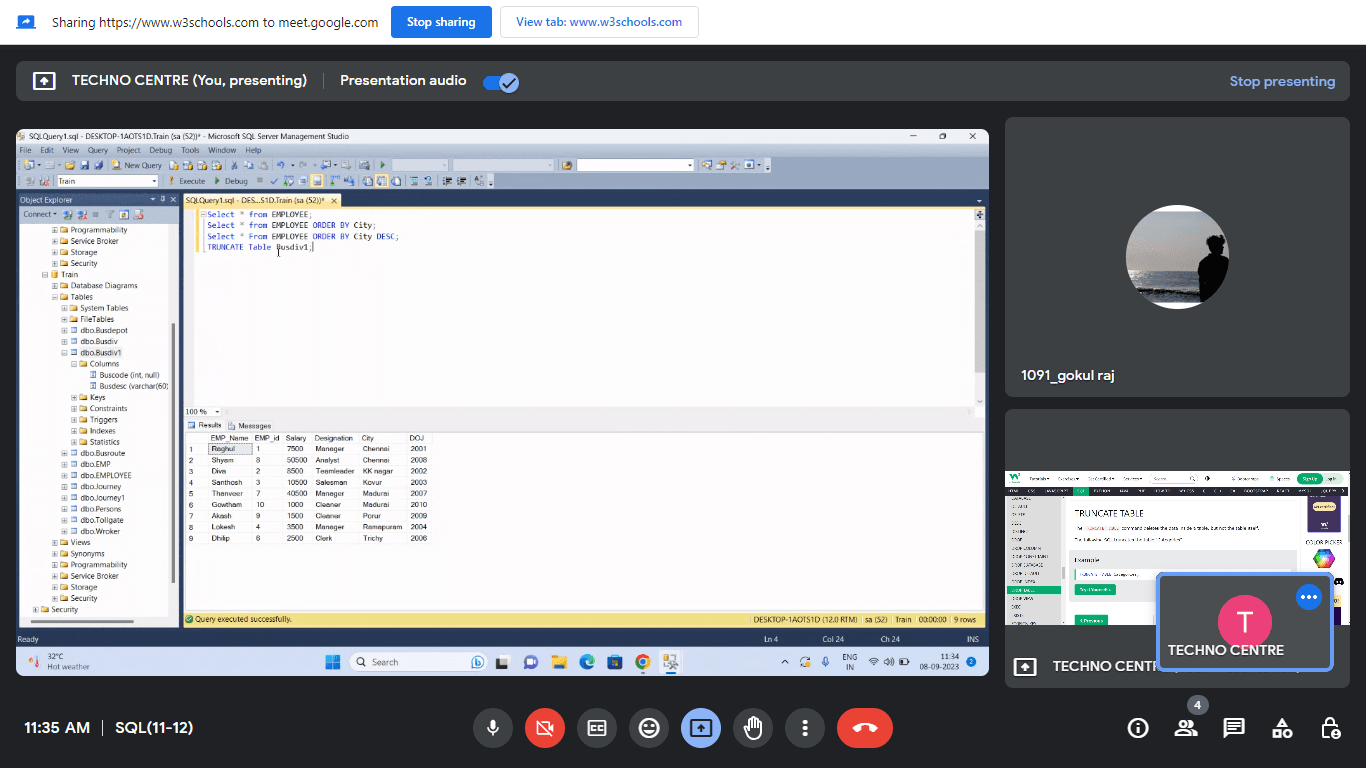Click the highlighted present-screen button

(701, 728)
